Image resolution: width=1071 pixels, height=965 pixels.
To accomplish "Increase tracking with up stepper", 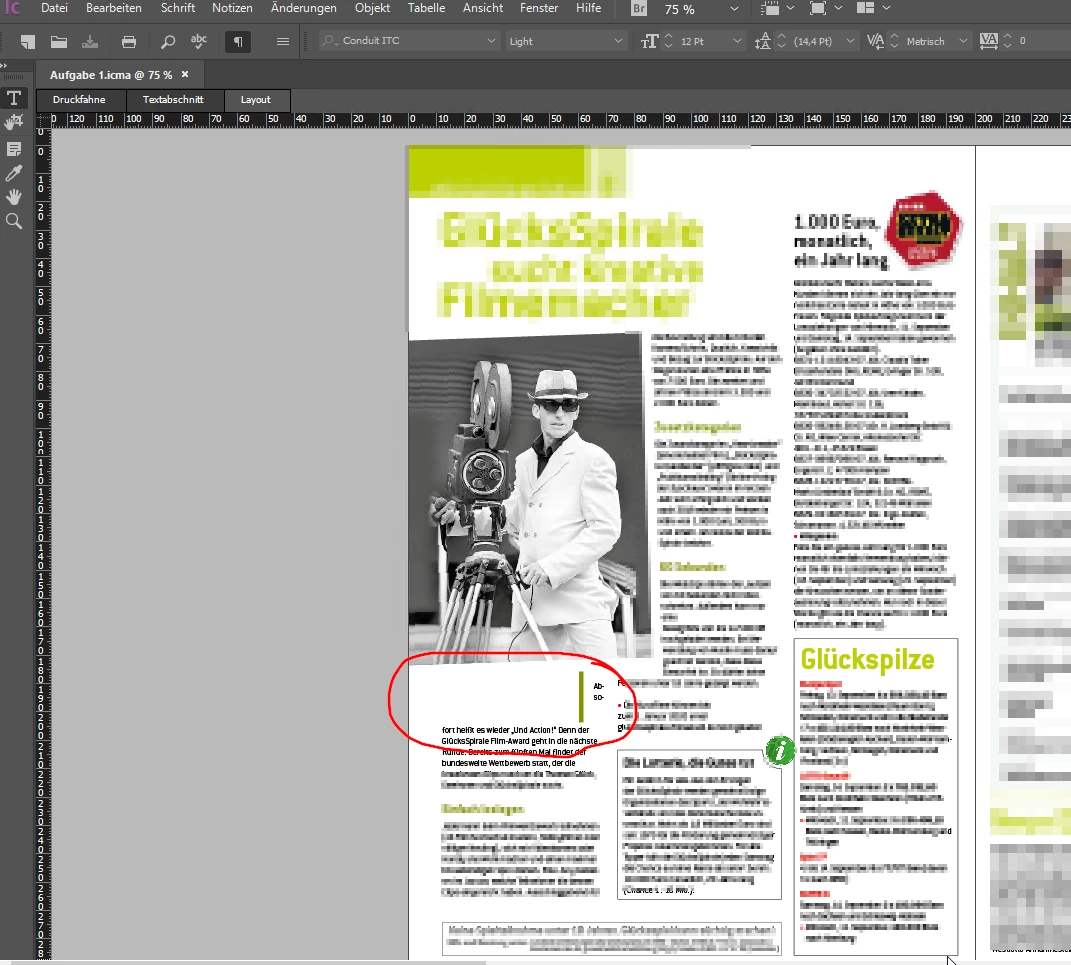I will tap(1007, 36).
